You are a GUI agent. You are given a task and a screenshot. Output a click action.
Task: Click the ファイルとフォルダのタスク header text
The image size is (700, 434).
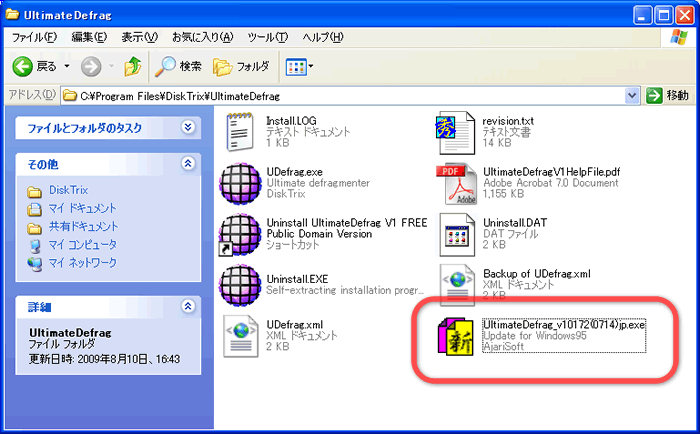point(84,128)
